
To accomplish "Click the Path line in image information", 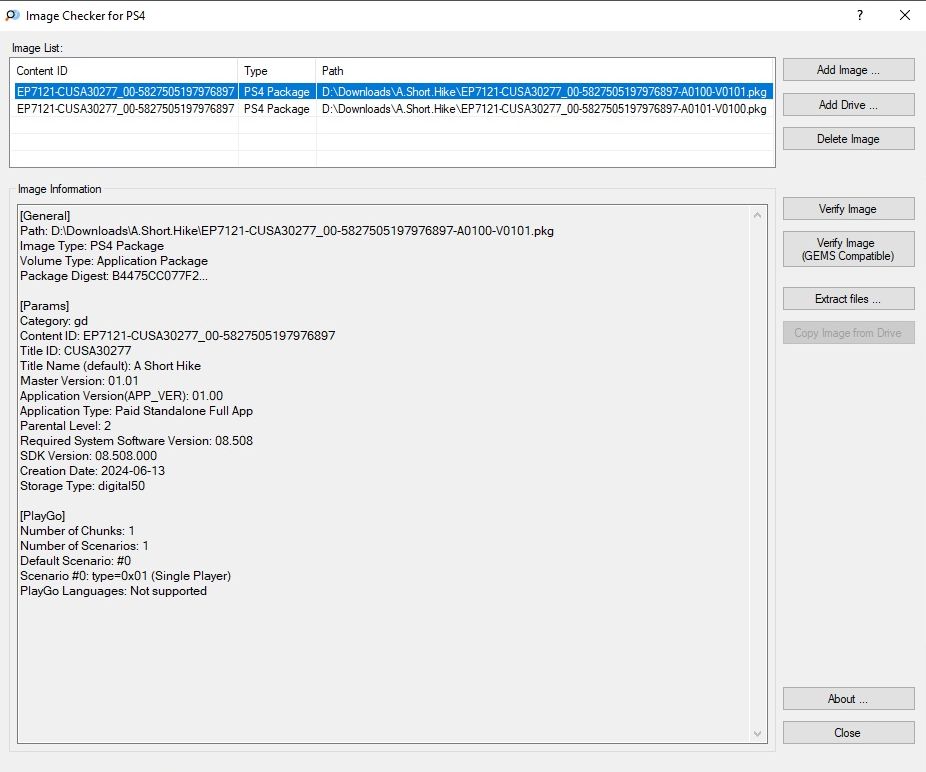I will tap(287, 231).
